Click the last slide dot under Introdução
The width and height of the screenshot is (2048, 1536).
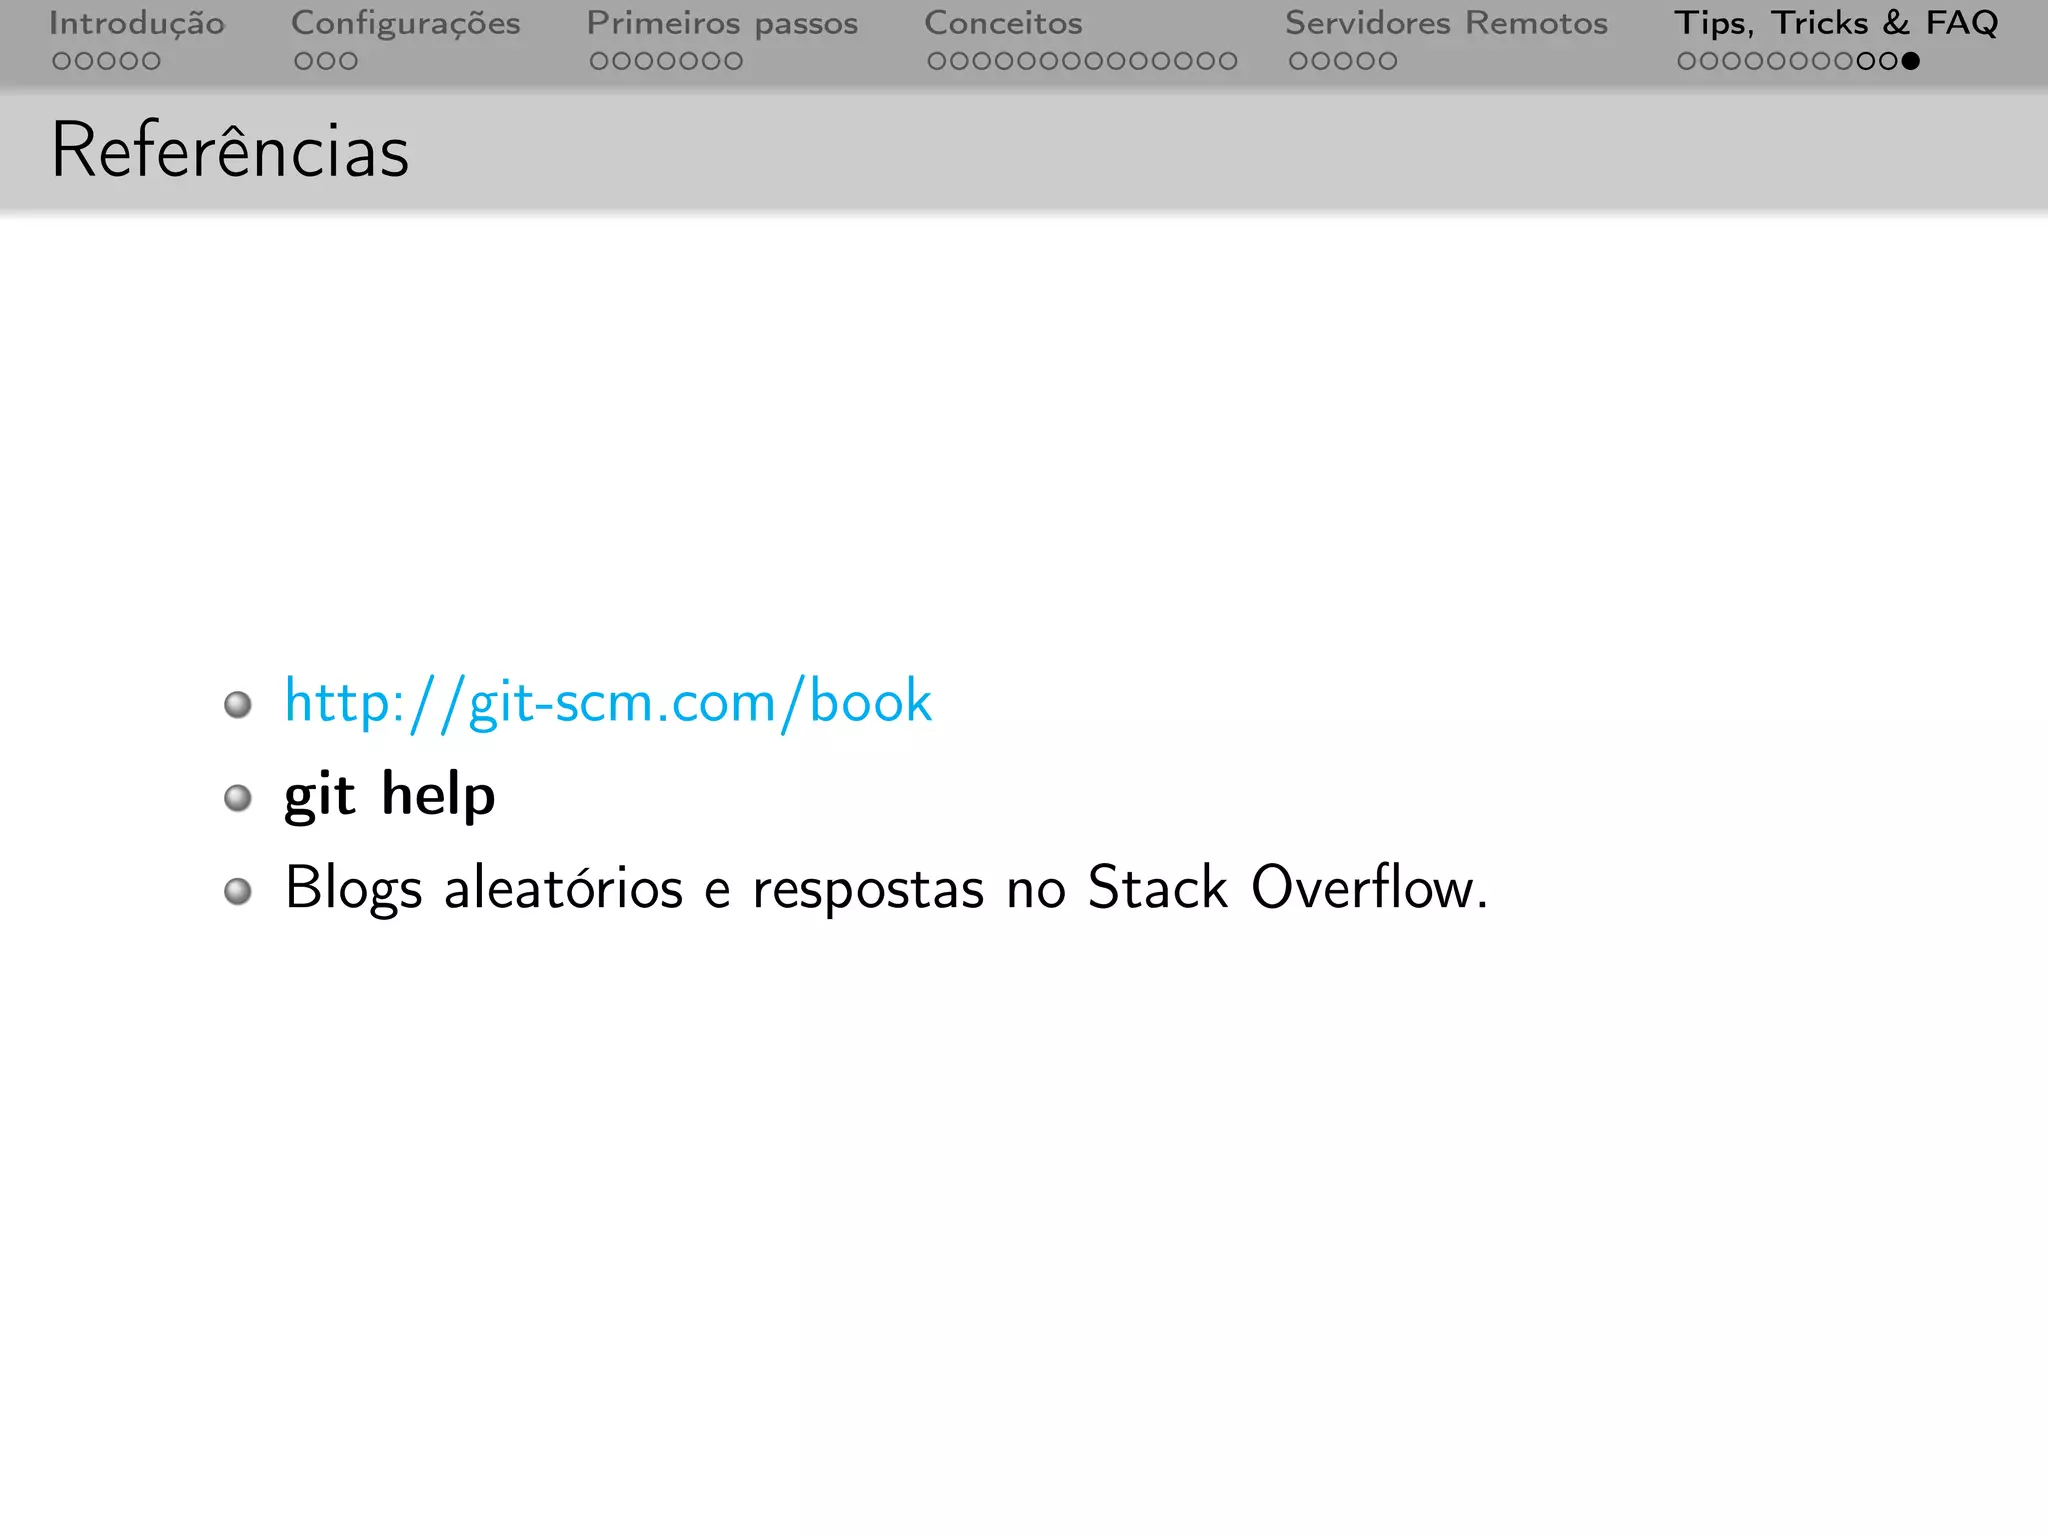click(151, 61)
